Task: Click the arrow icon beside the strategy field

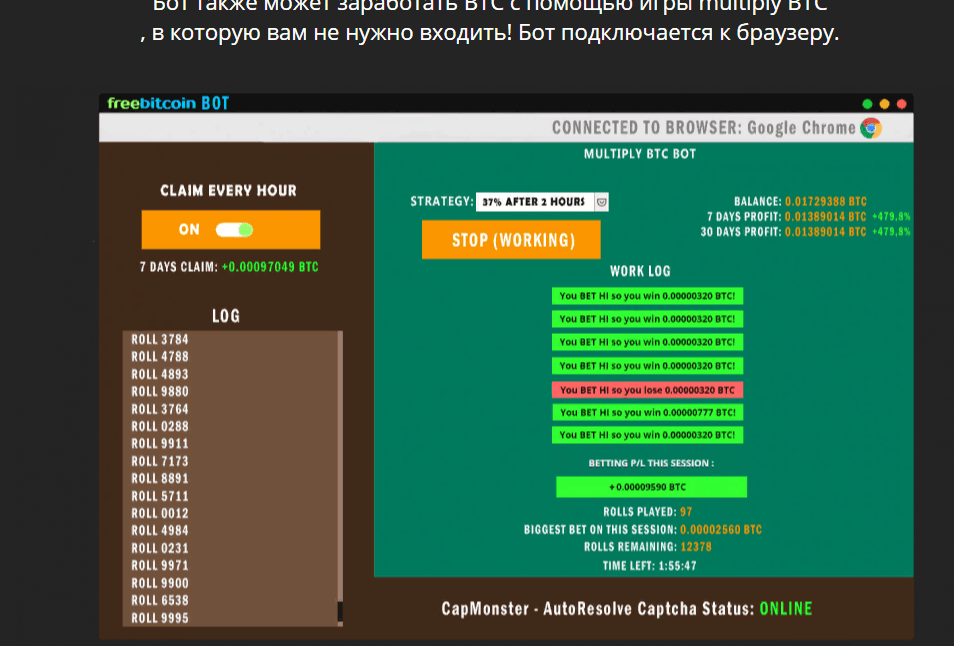Action: click(602, 202)
